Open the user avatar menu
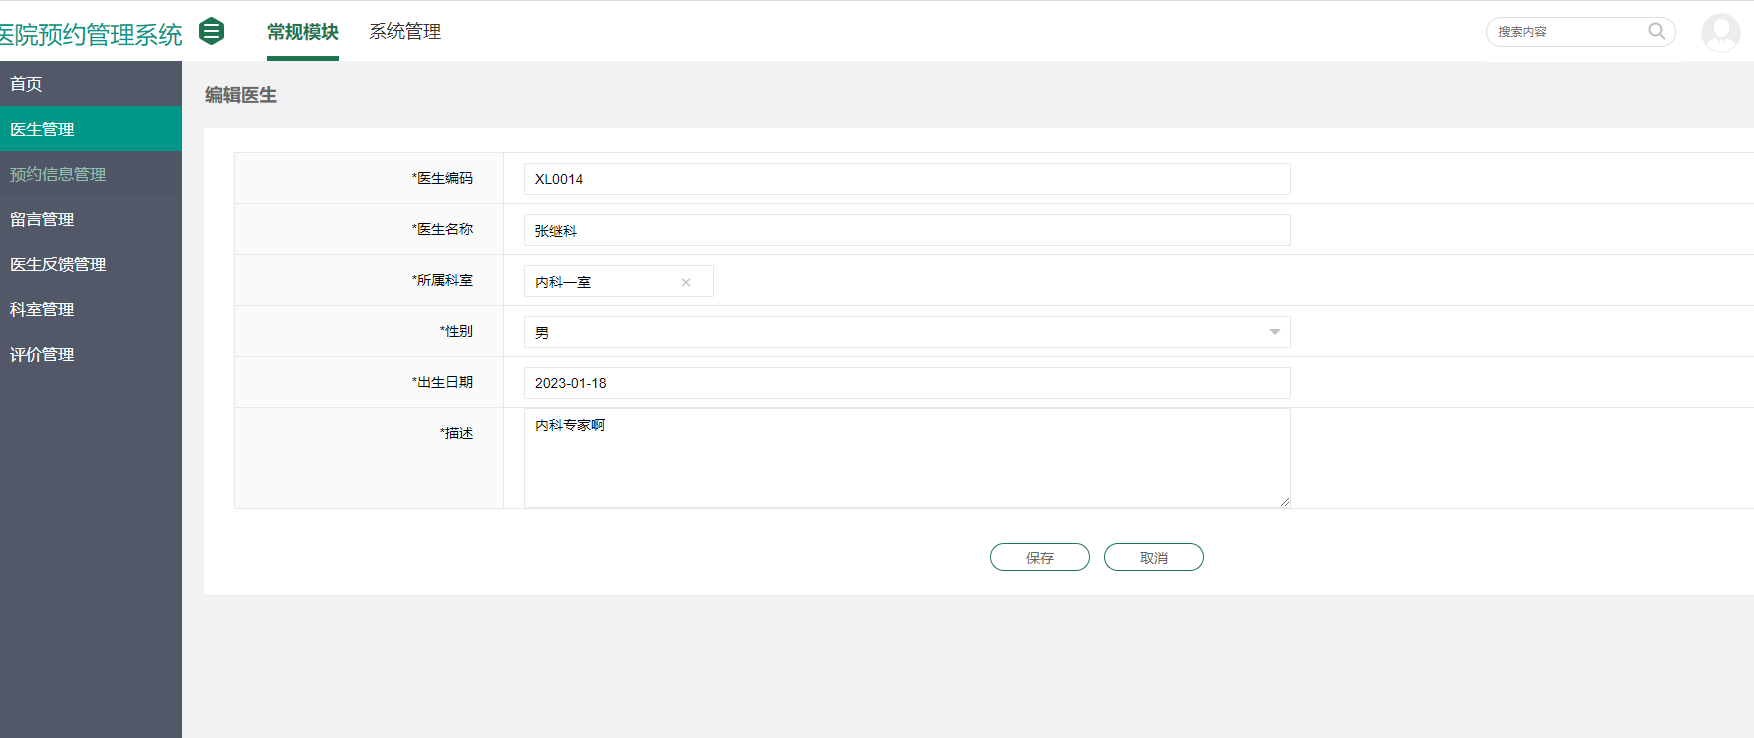Image resolution: width=1754 pixels, height=738 pixels. click(x=1720, y=33)
